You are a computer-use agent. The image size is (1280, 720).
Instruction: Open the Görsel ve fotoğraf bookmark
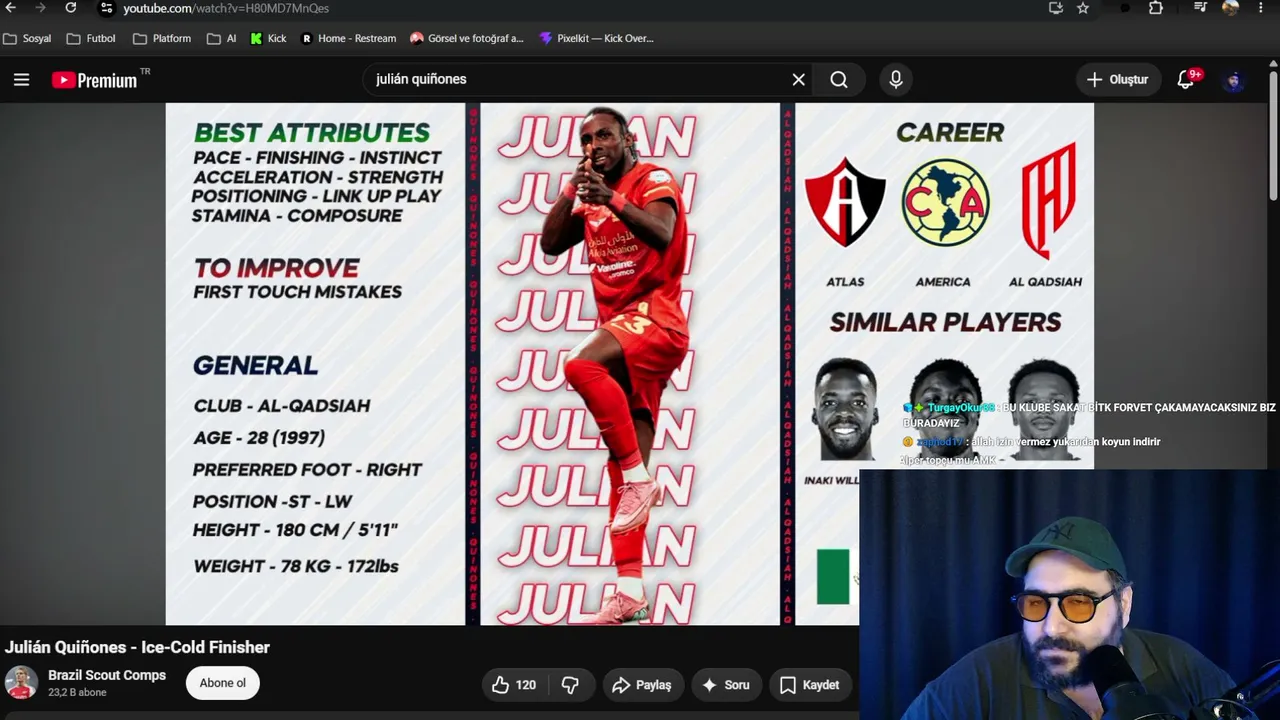(x=467, y=38)
